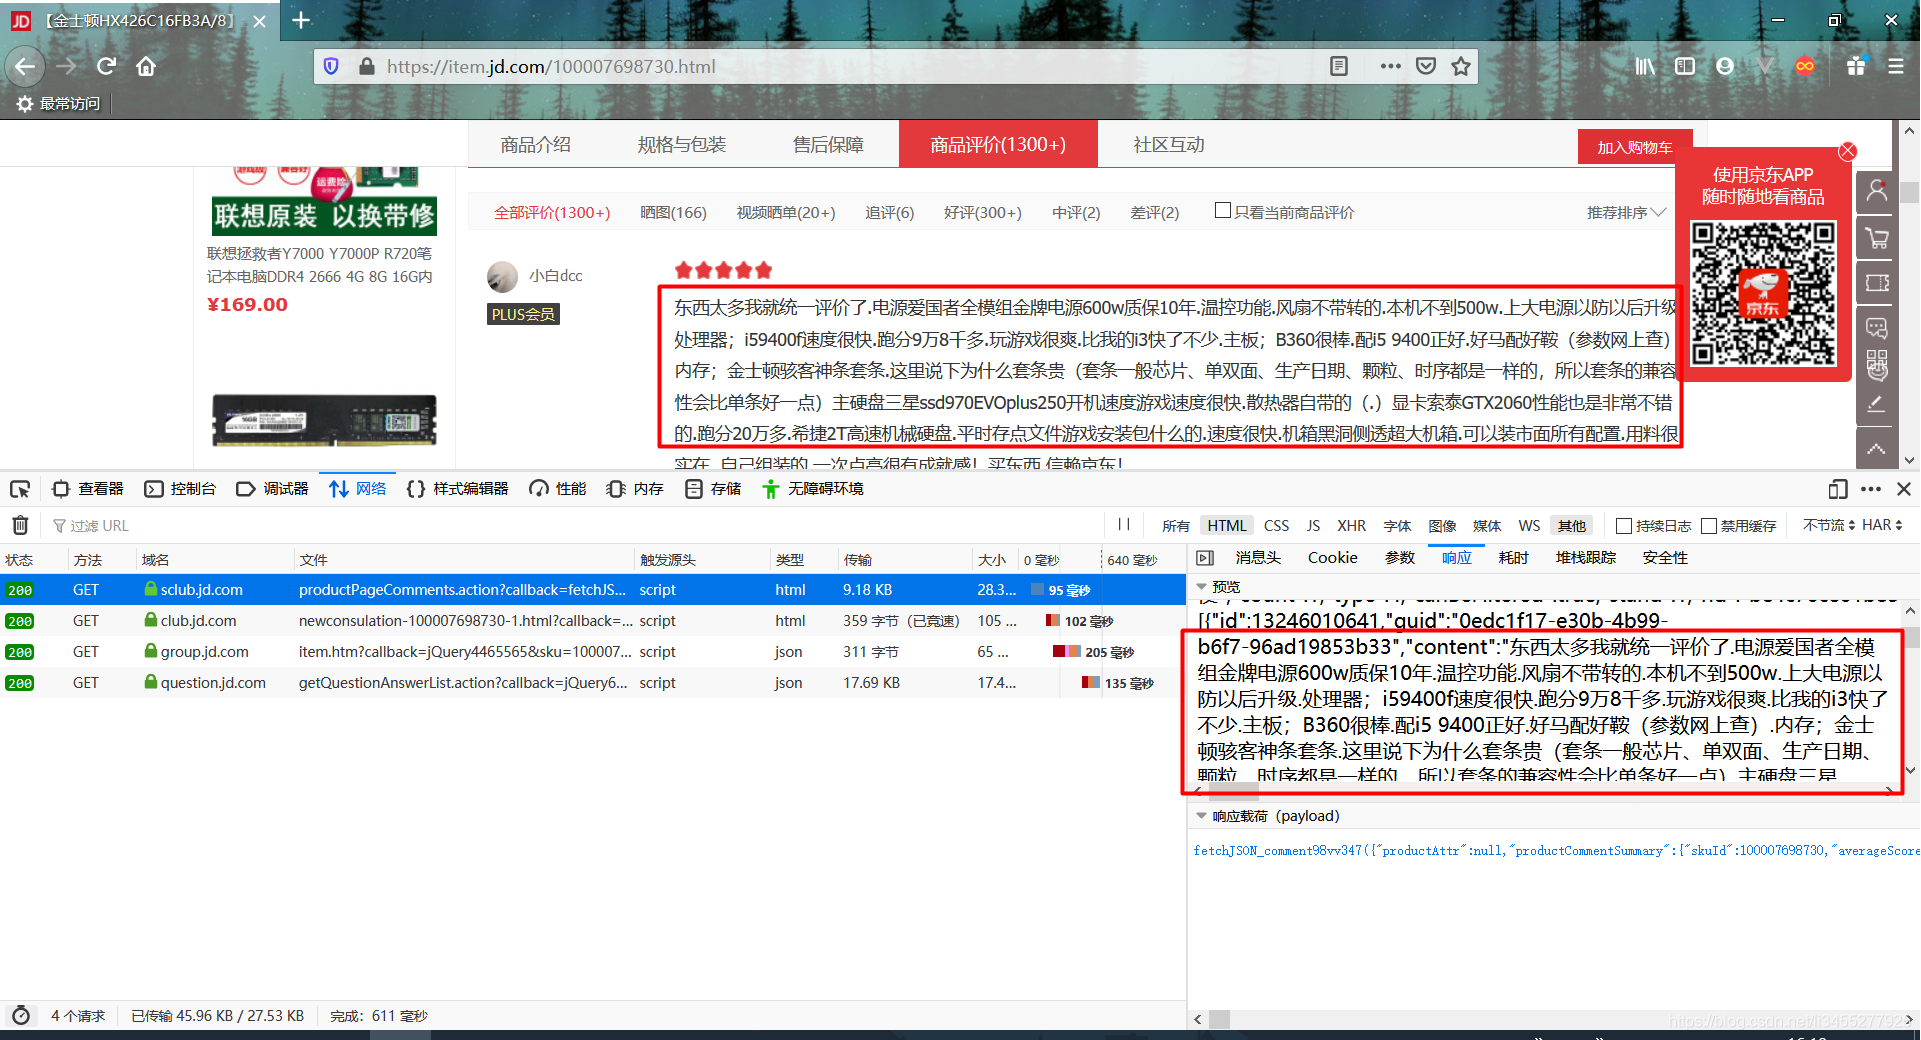Open 不节流 throttling dropdown

coord(1829,525)
